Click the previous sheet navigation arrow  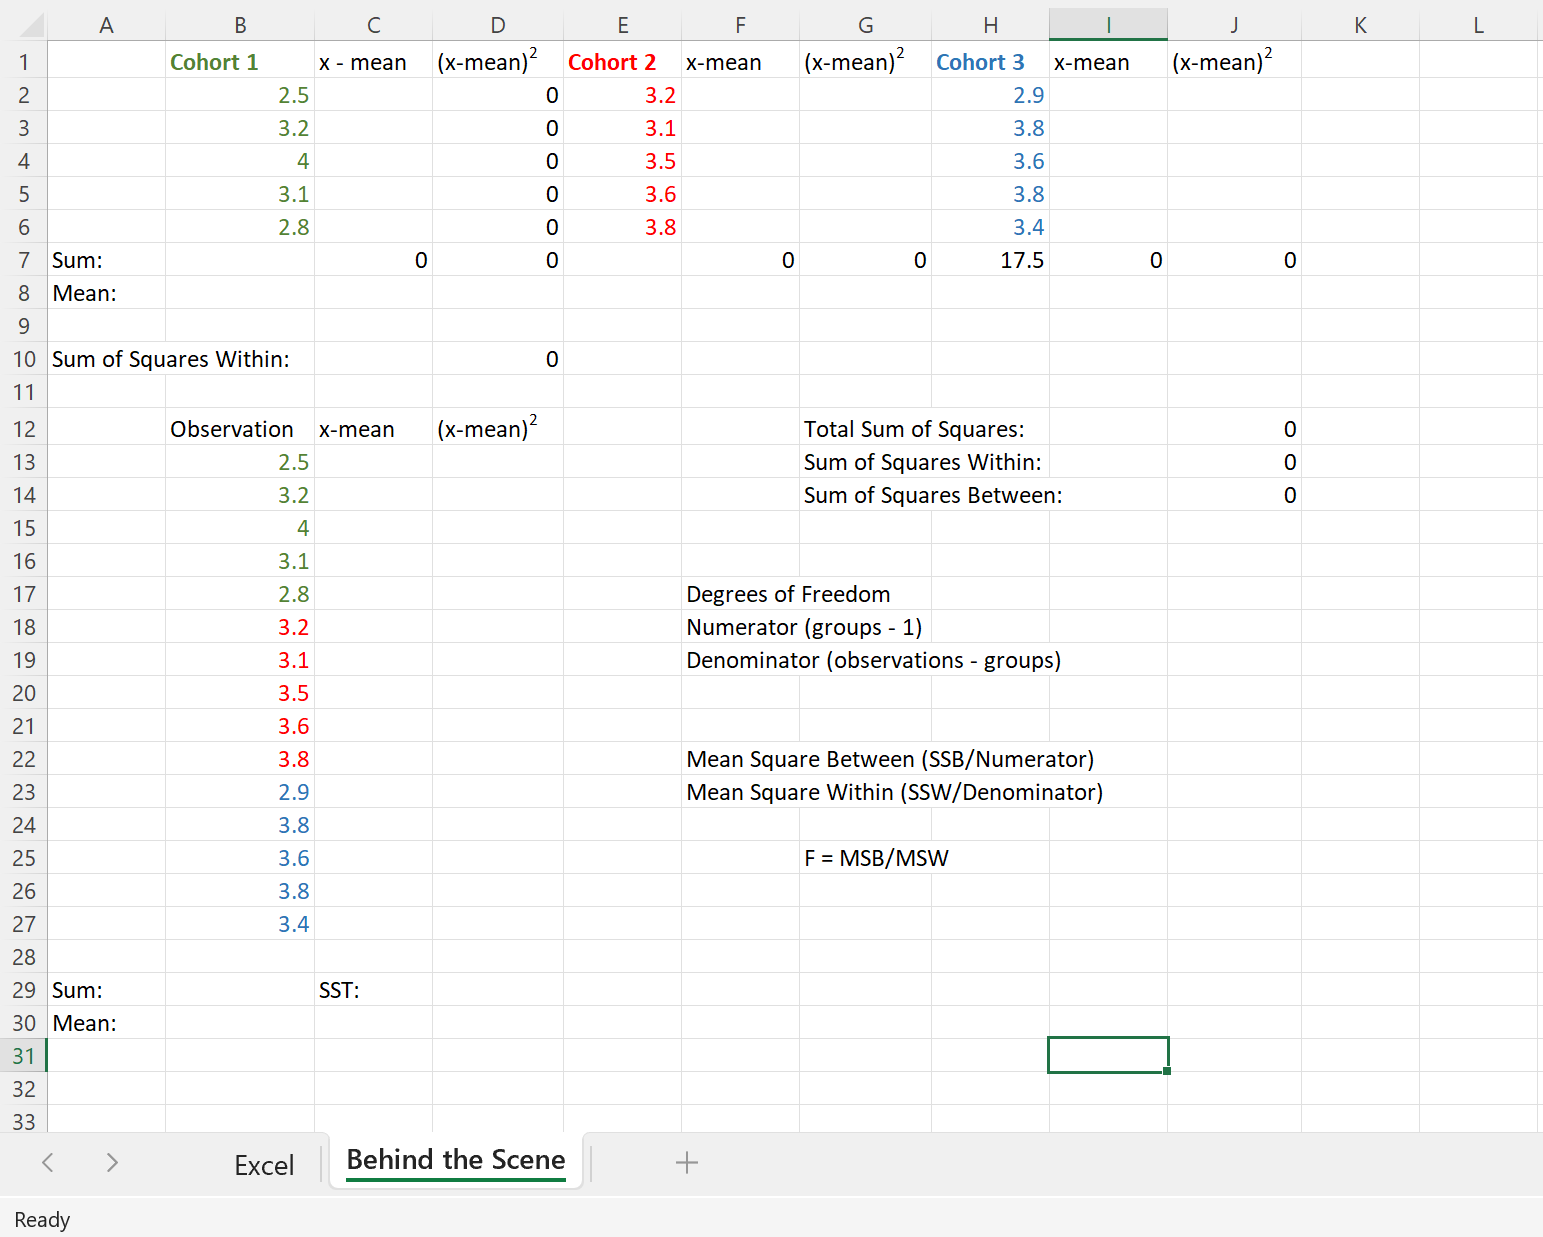48,1163
